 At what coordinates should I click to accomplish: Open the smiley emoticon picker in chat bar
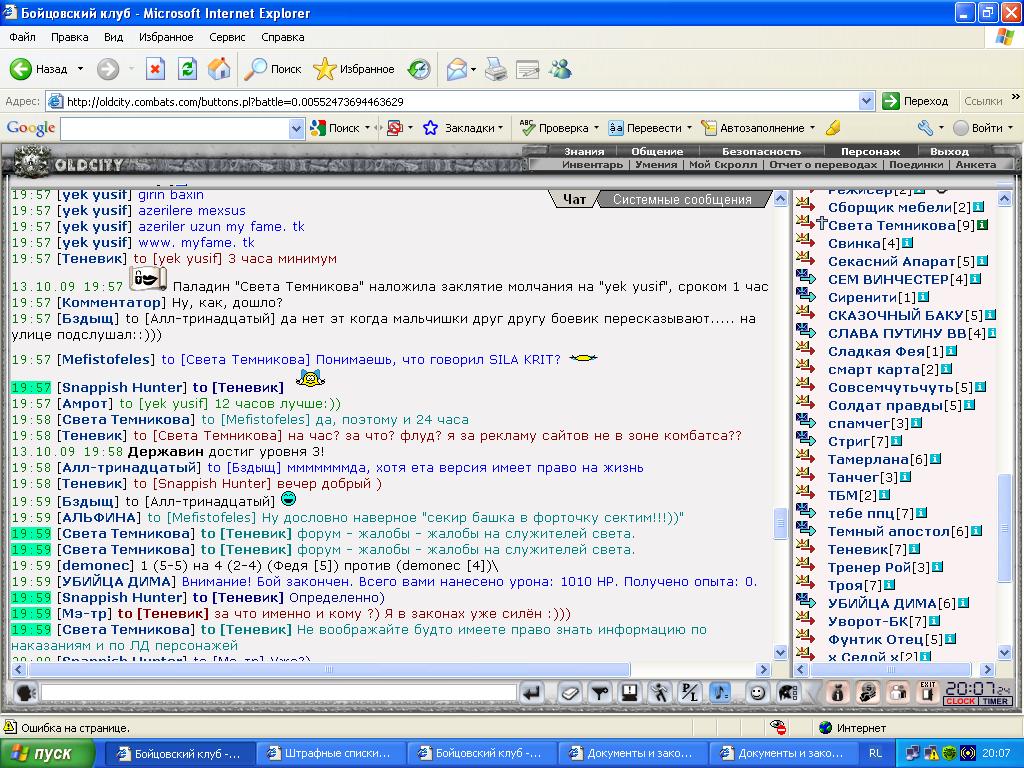[x=756, y=692]
